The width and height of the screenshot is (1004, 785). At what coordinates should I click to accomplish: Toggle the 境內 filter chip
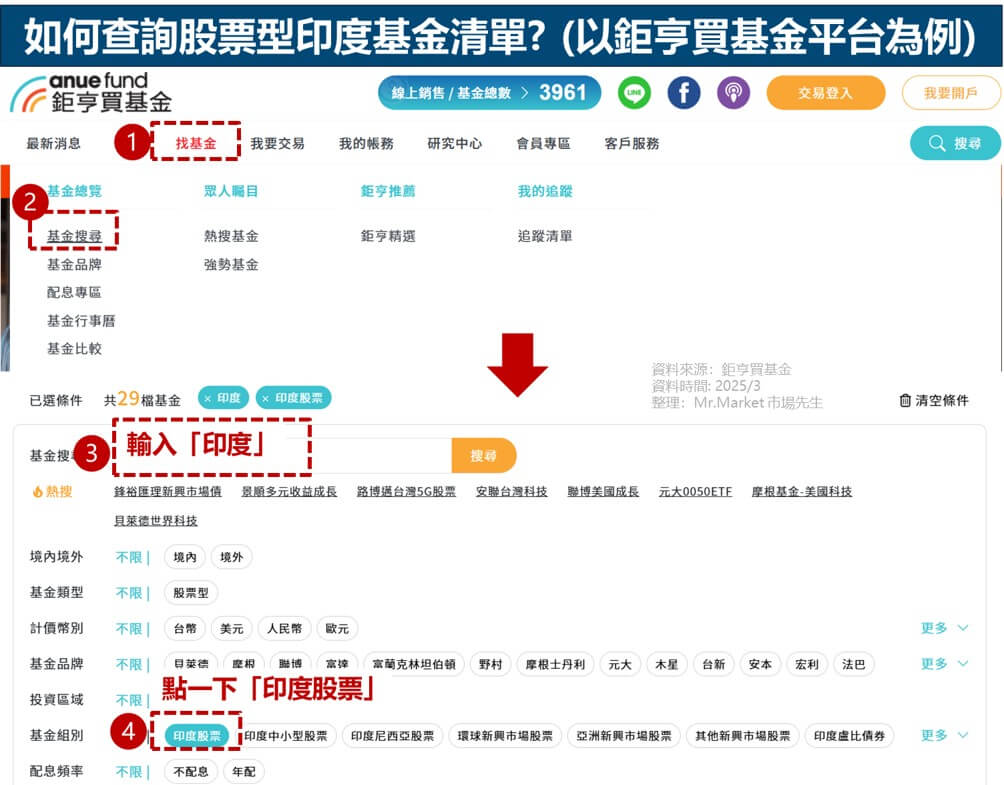[x=185, y=557]
